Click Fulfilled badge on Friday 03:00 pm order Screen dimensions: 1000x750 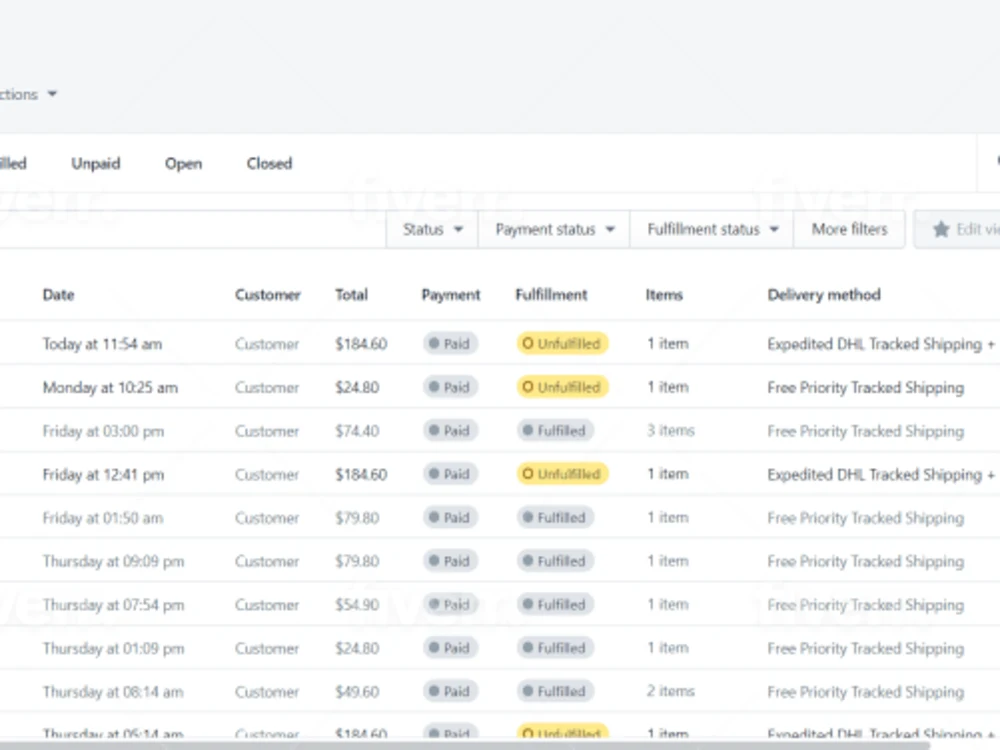coord(555,430)
